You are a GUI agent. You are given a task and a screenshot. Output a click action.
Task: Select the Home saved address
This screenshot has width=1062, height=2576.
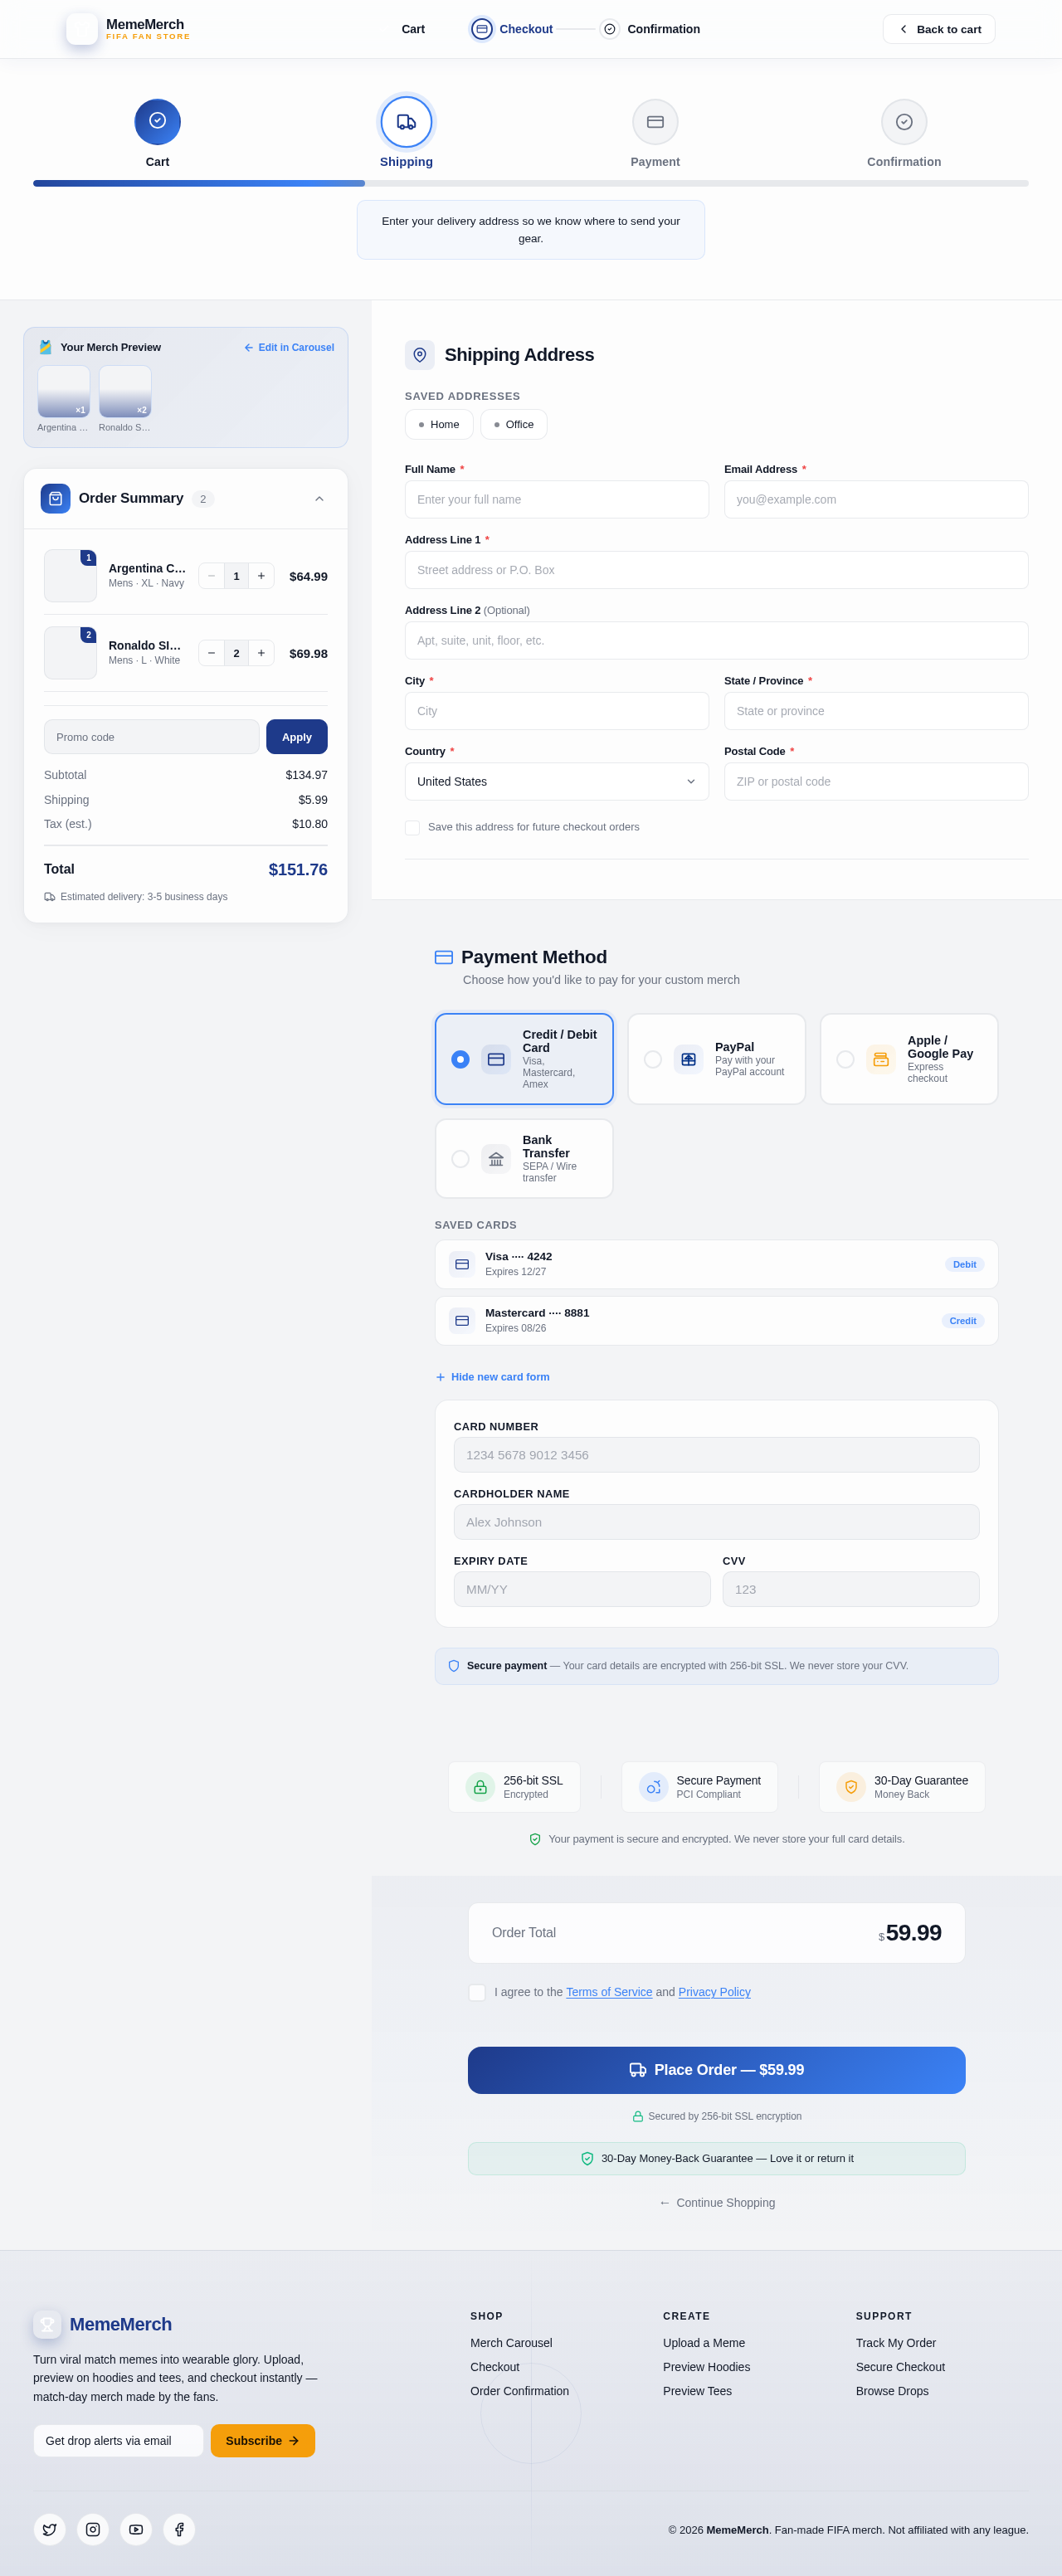(439, 424)
